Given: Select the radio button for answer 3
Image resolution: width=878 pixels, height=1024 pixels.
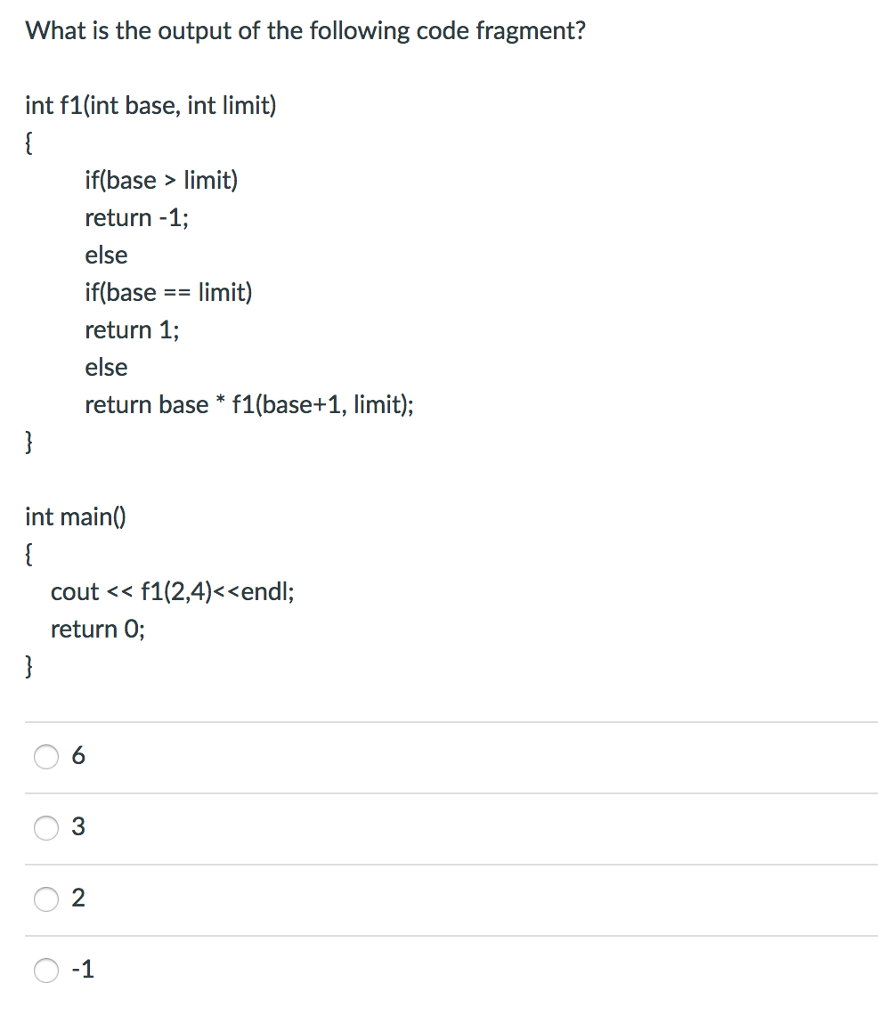Looking at the screenshot, I should coord(46,828).
